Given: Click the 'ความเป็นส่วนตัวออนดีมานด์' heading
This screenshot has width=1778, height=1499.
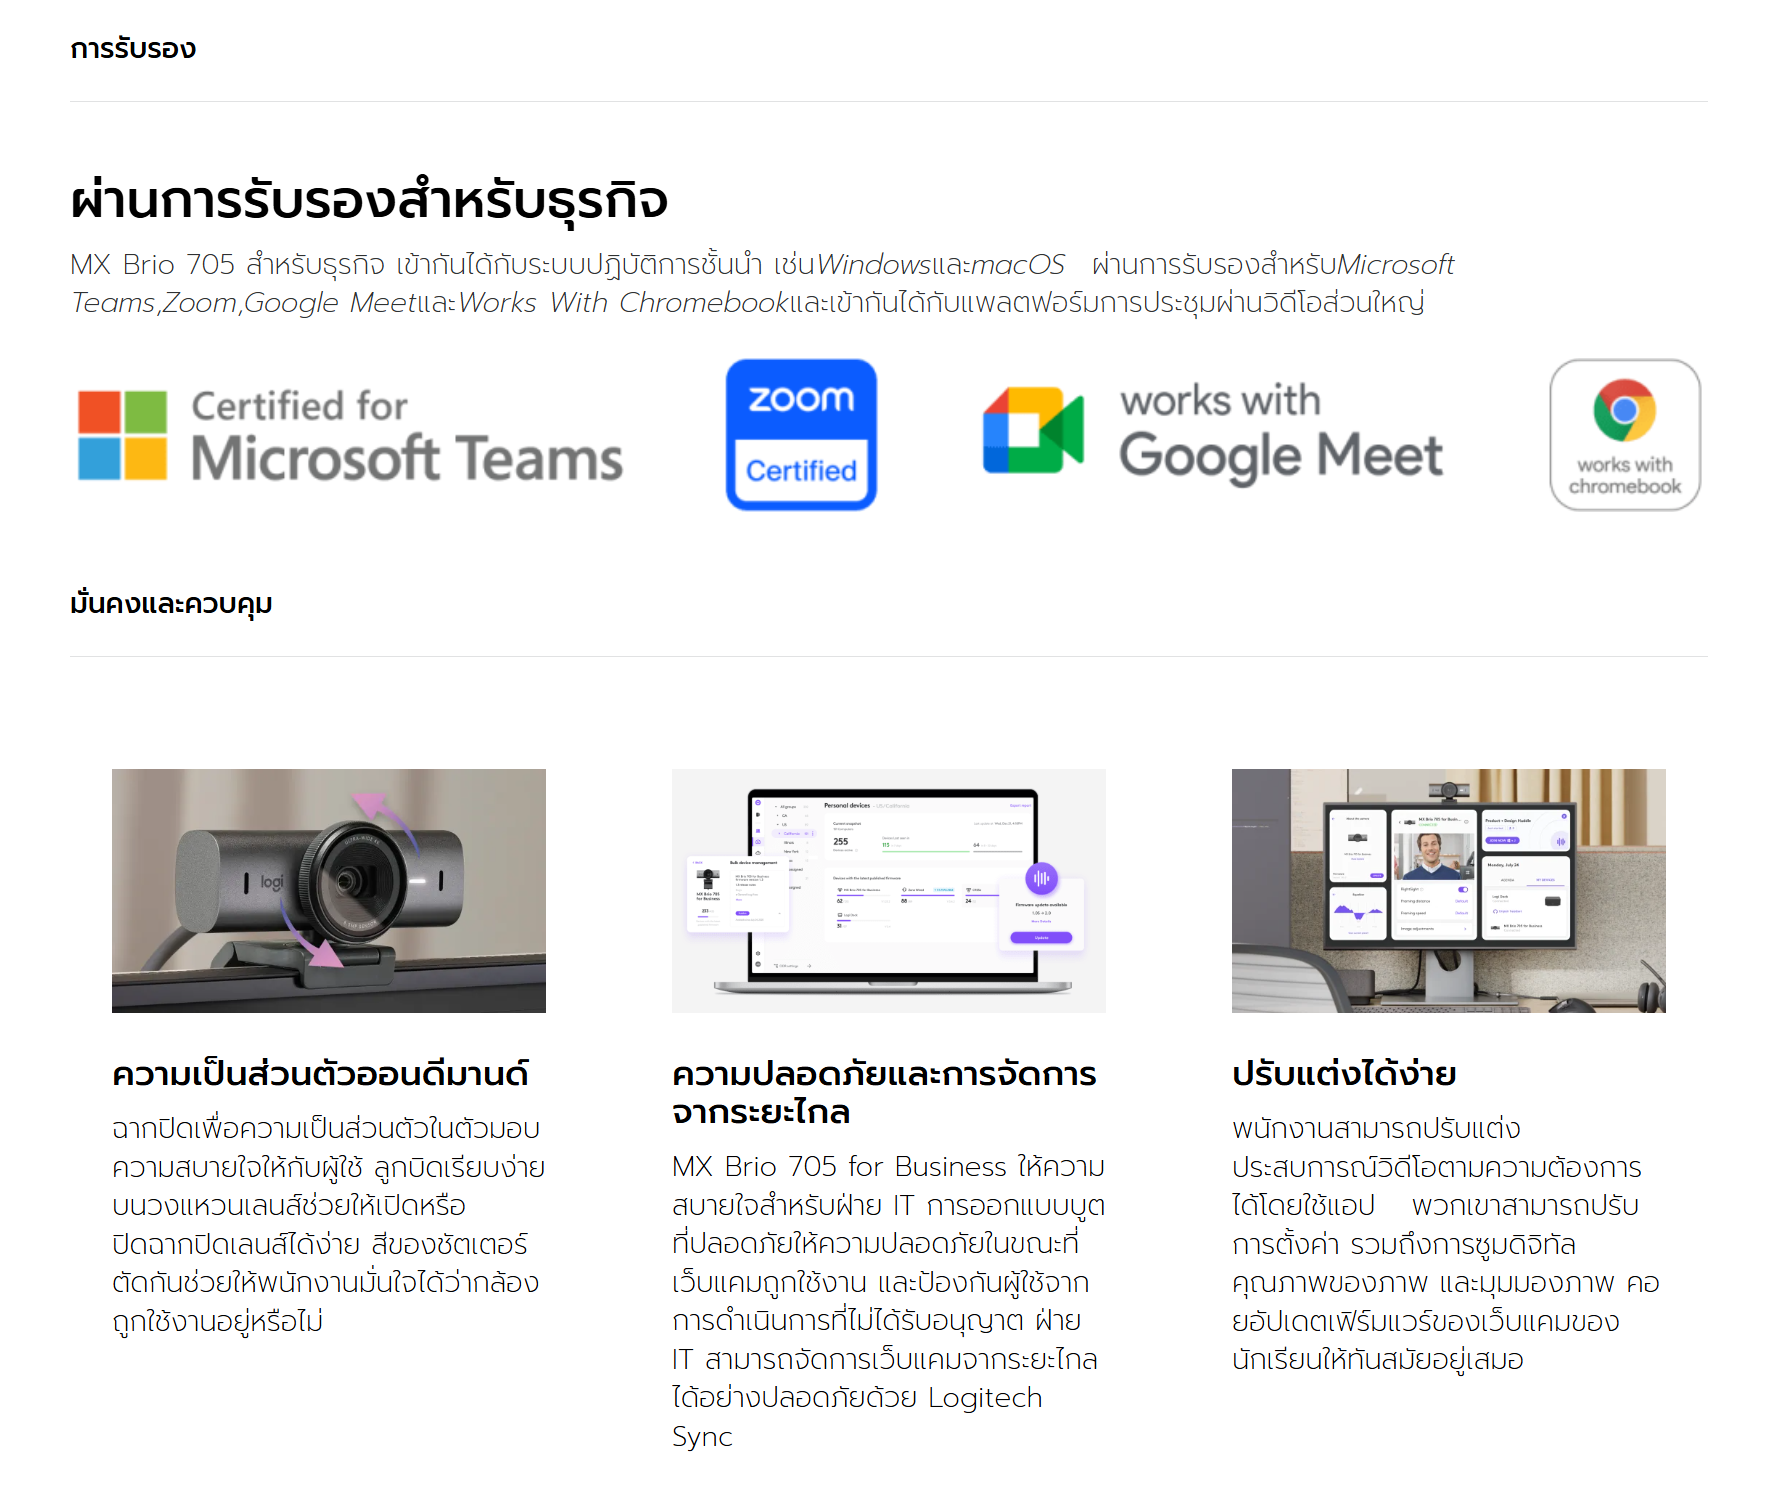Looking at the screenshot, I should click(320, 1074).
